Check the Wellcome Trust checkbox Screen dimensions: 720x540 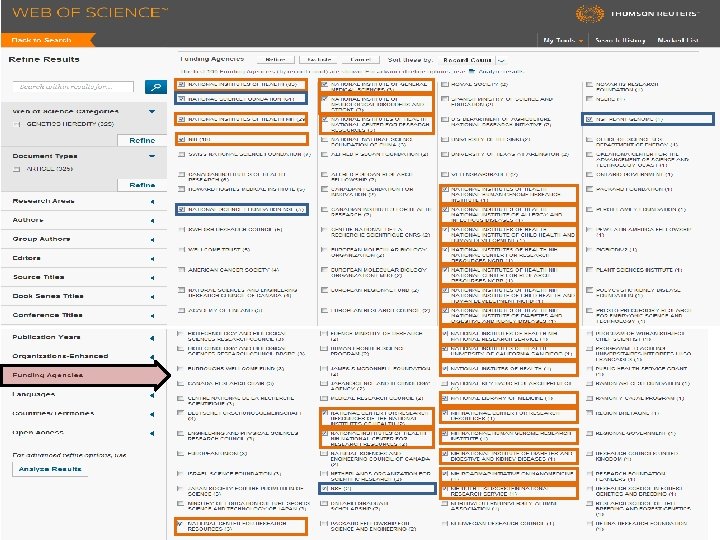click(x=181, y=250)
